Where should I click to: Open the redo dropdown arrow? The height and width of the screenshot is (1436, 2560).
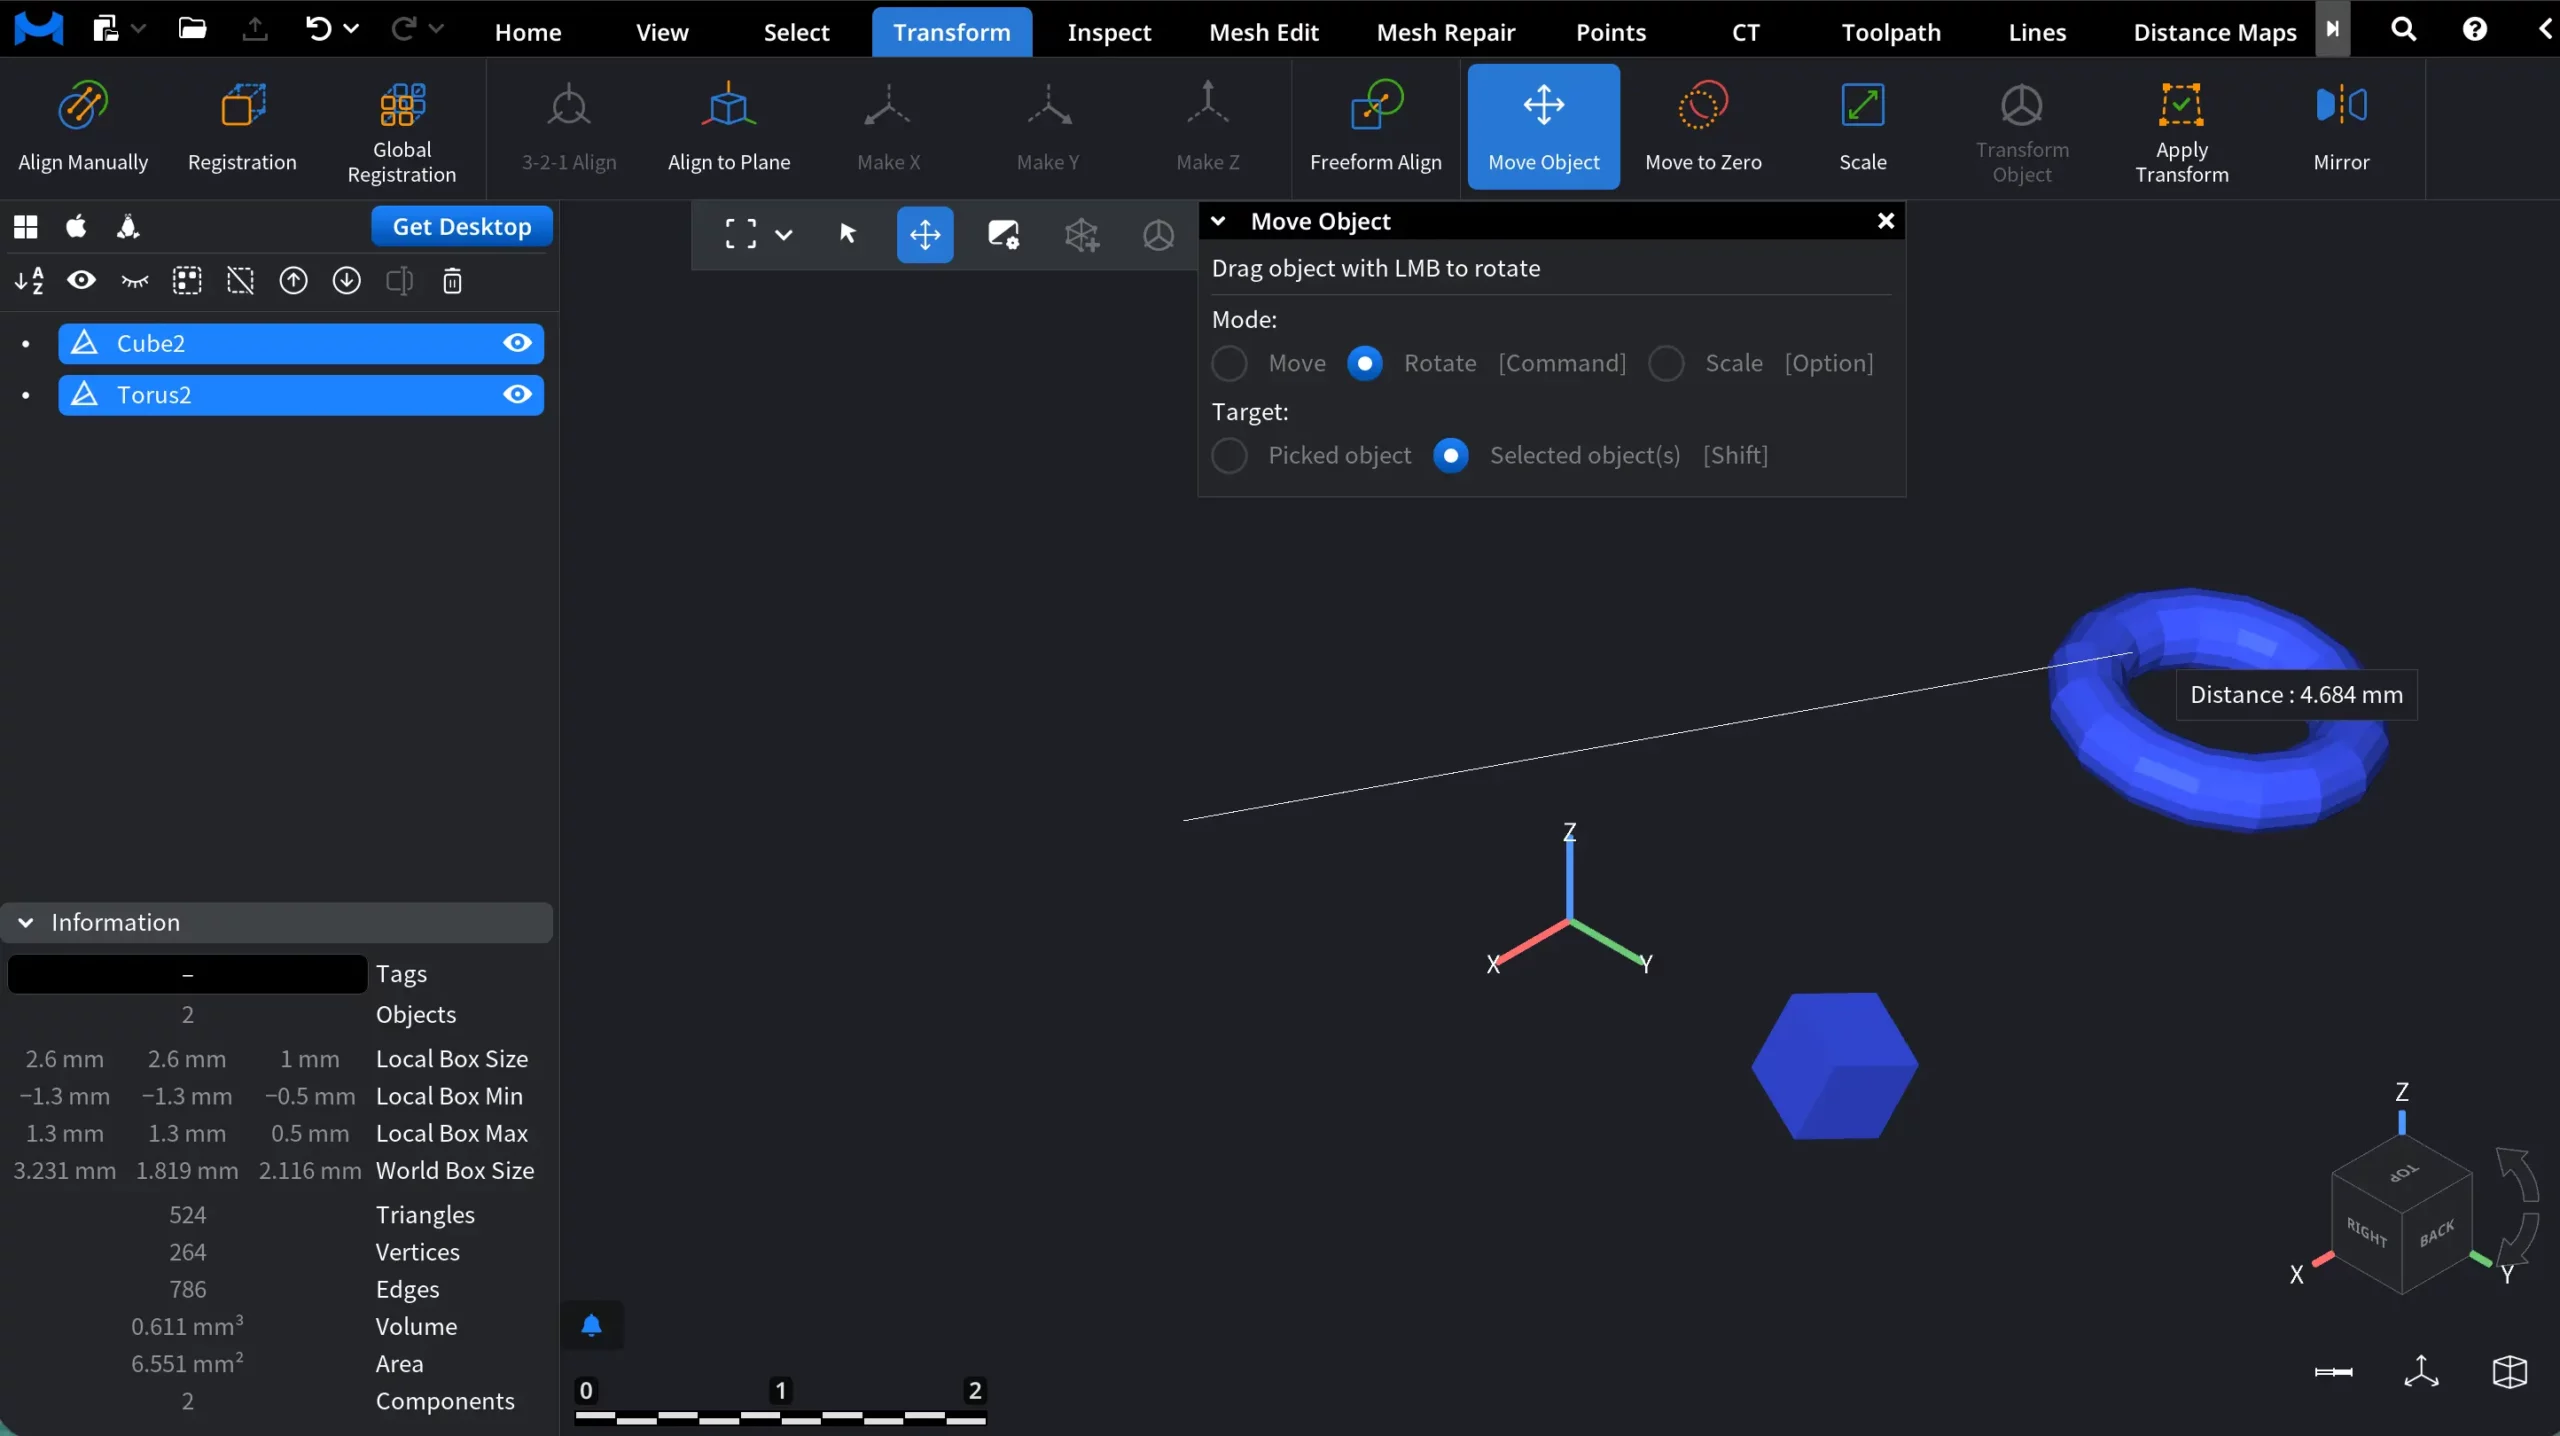437,28
